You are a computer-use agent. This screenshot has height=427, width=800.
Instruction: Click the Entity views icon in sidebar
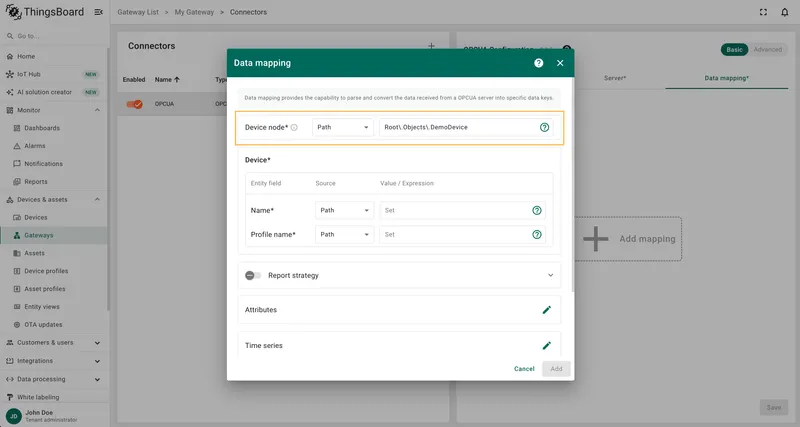pos(17,307)
